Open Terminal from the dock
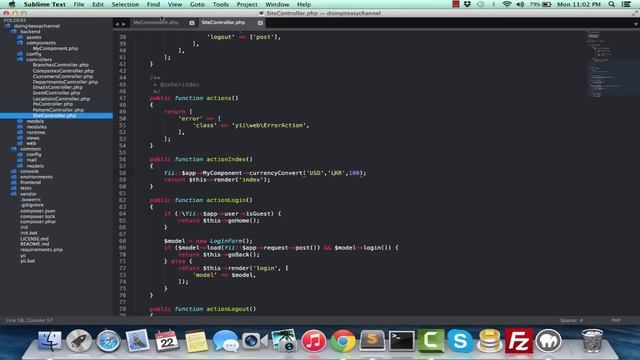This screenshot has width=640, height=360. (x=402, y=340)
